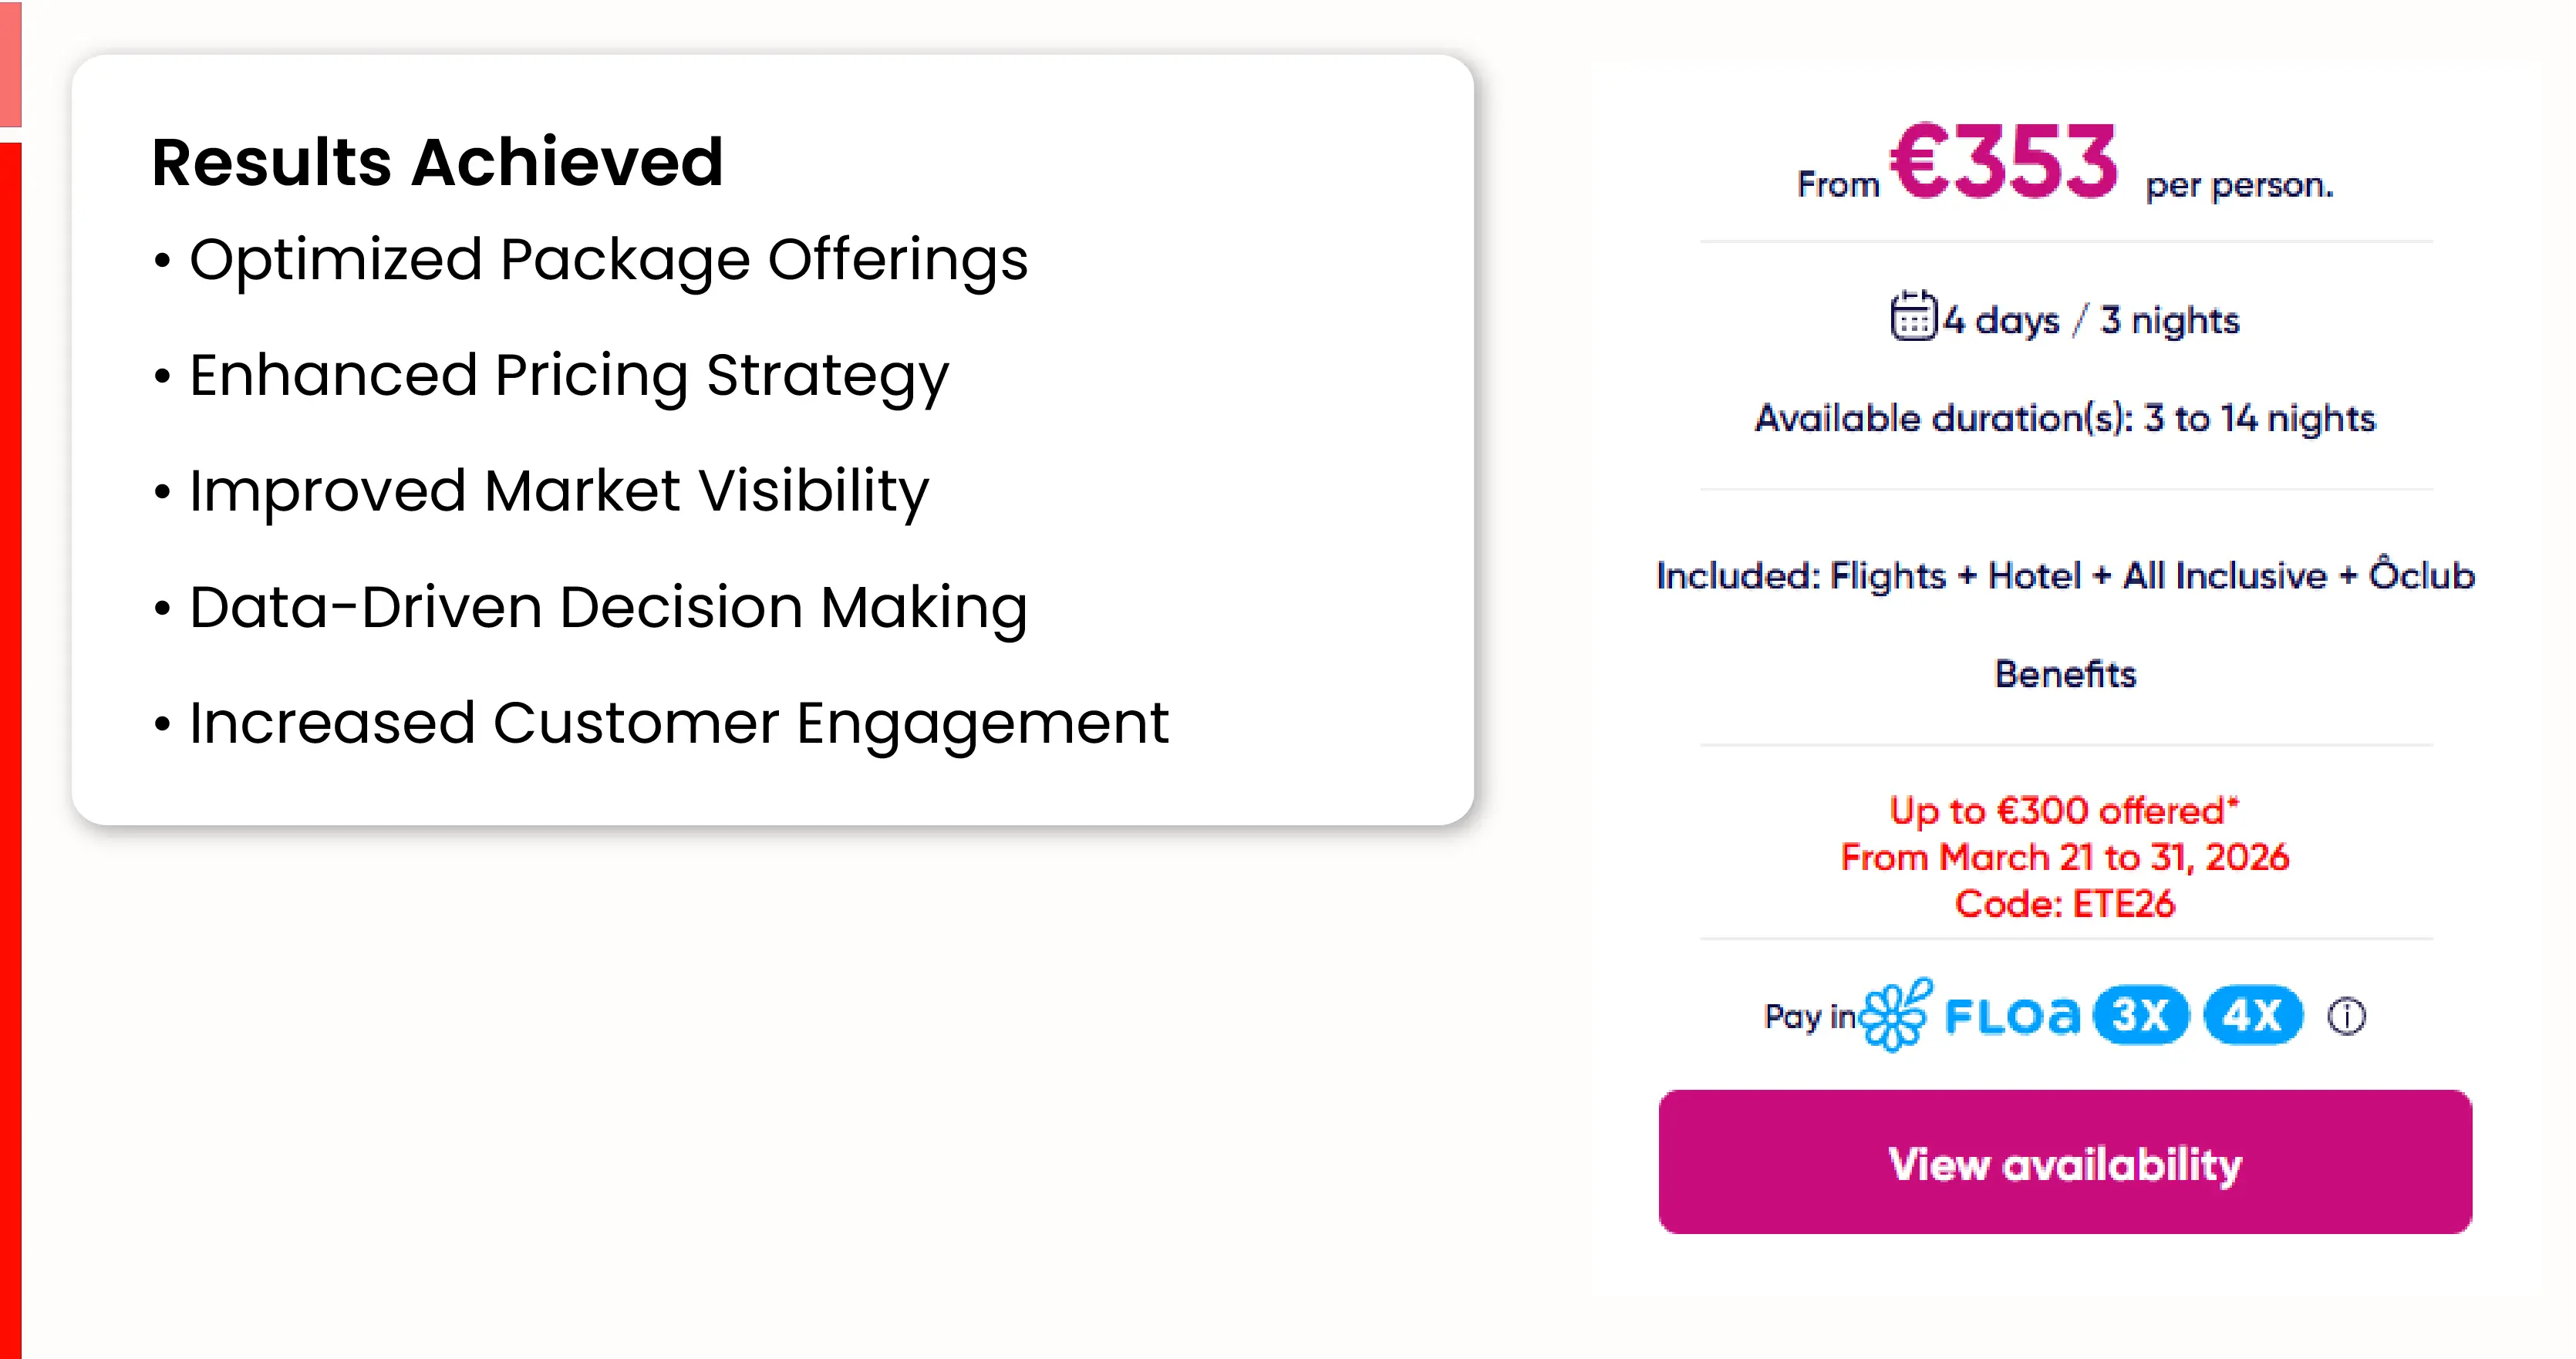Click the Results Achieved heading
The image size is (2576, 1359).
[437, 162]
